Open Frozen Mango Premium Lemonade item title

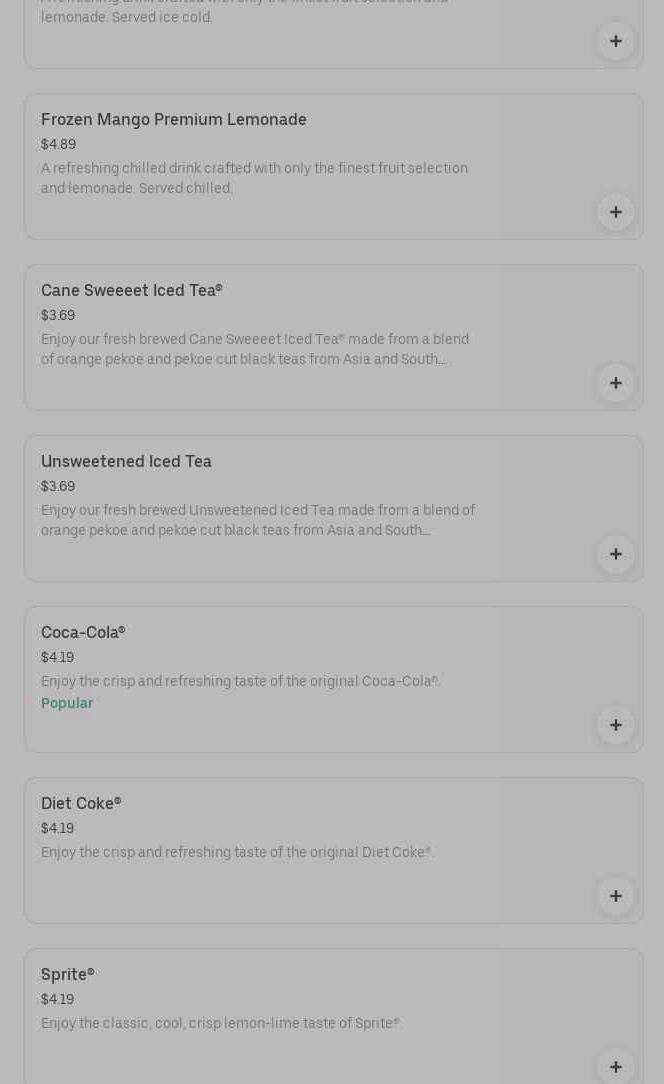[174, 120]
